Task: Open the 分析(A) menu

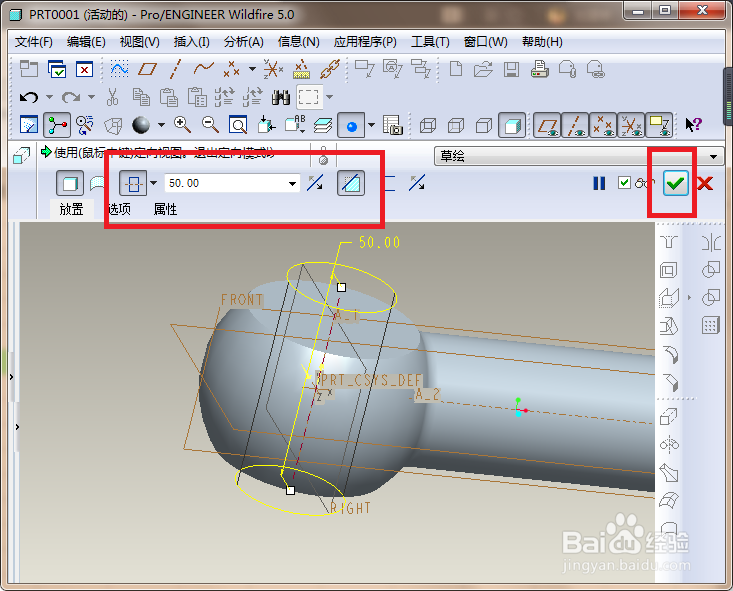Action: [244, 42]
